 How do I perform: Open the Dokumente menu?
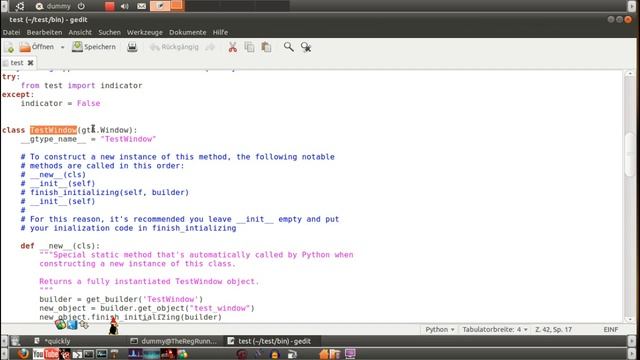point(188,32)
